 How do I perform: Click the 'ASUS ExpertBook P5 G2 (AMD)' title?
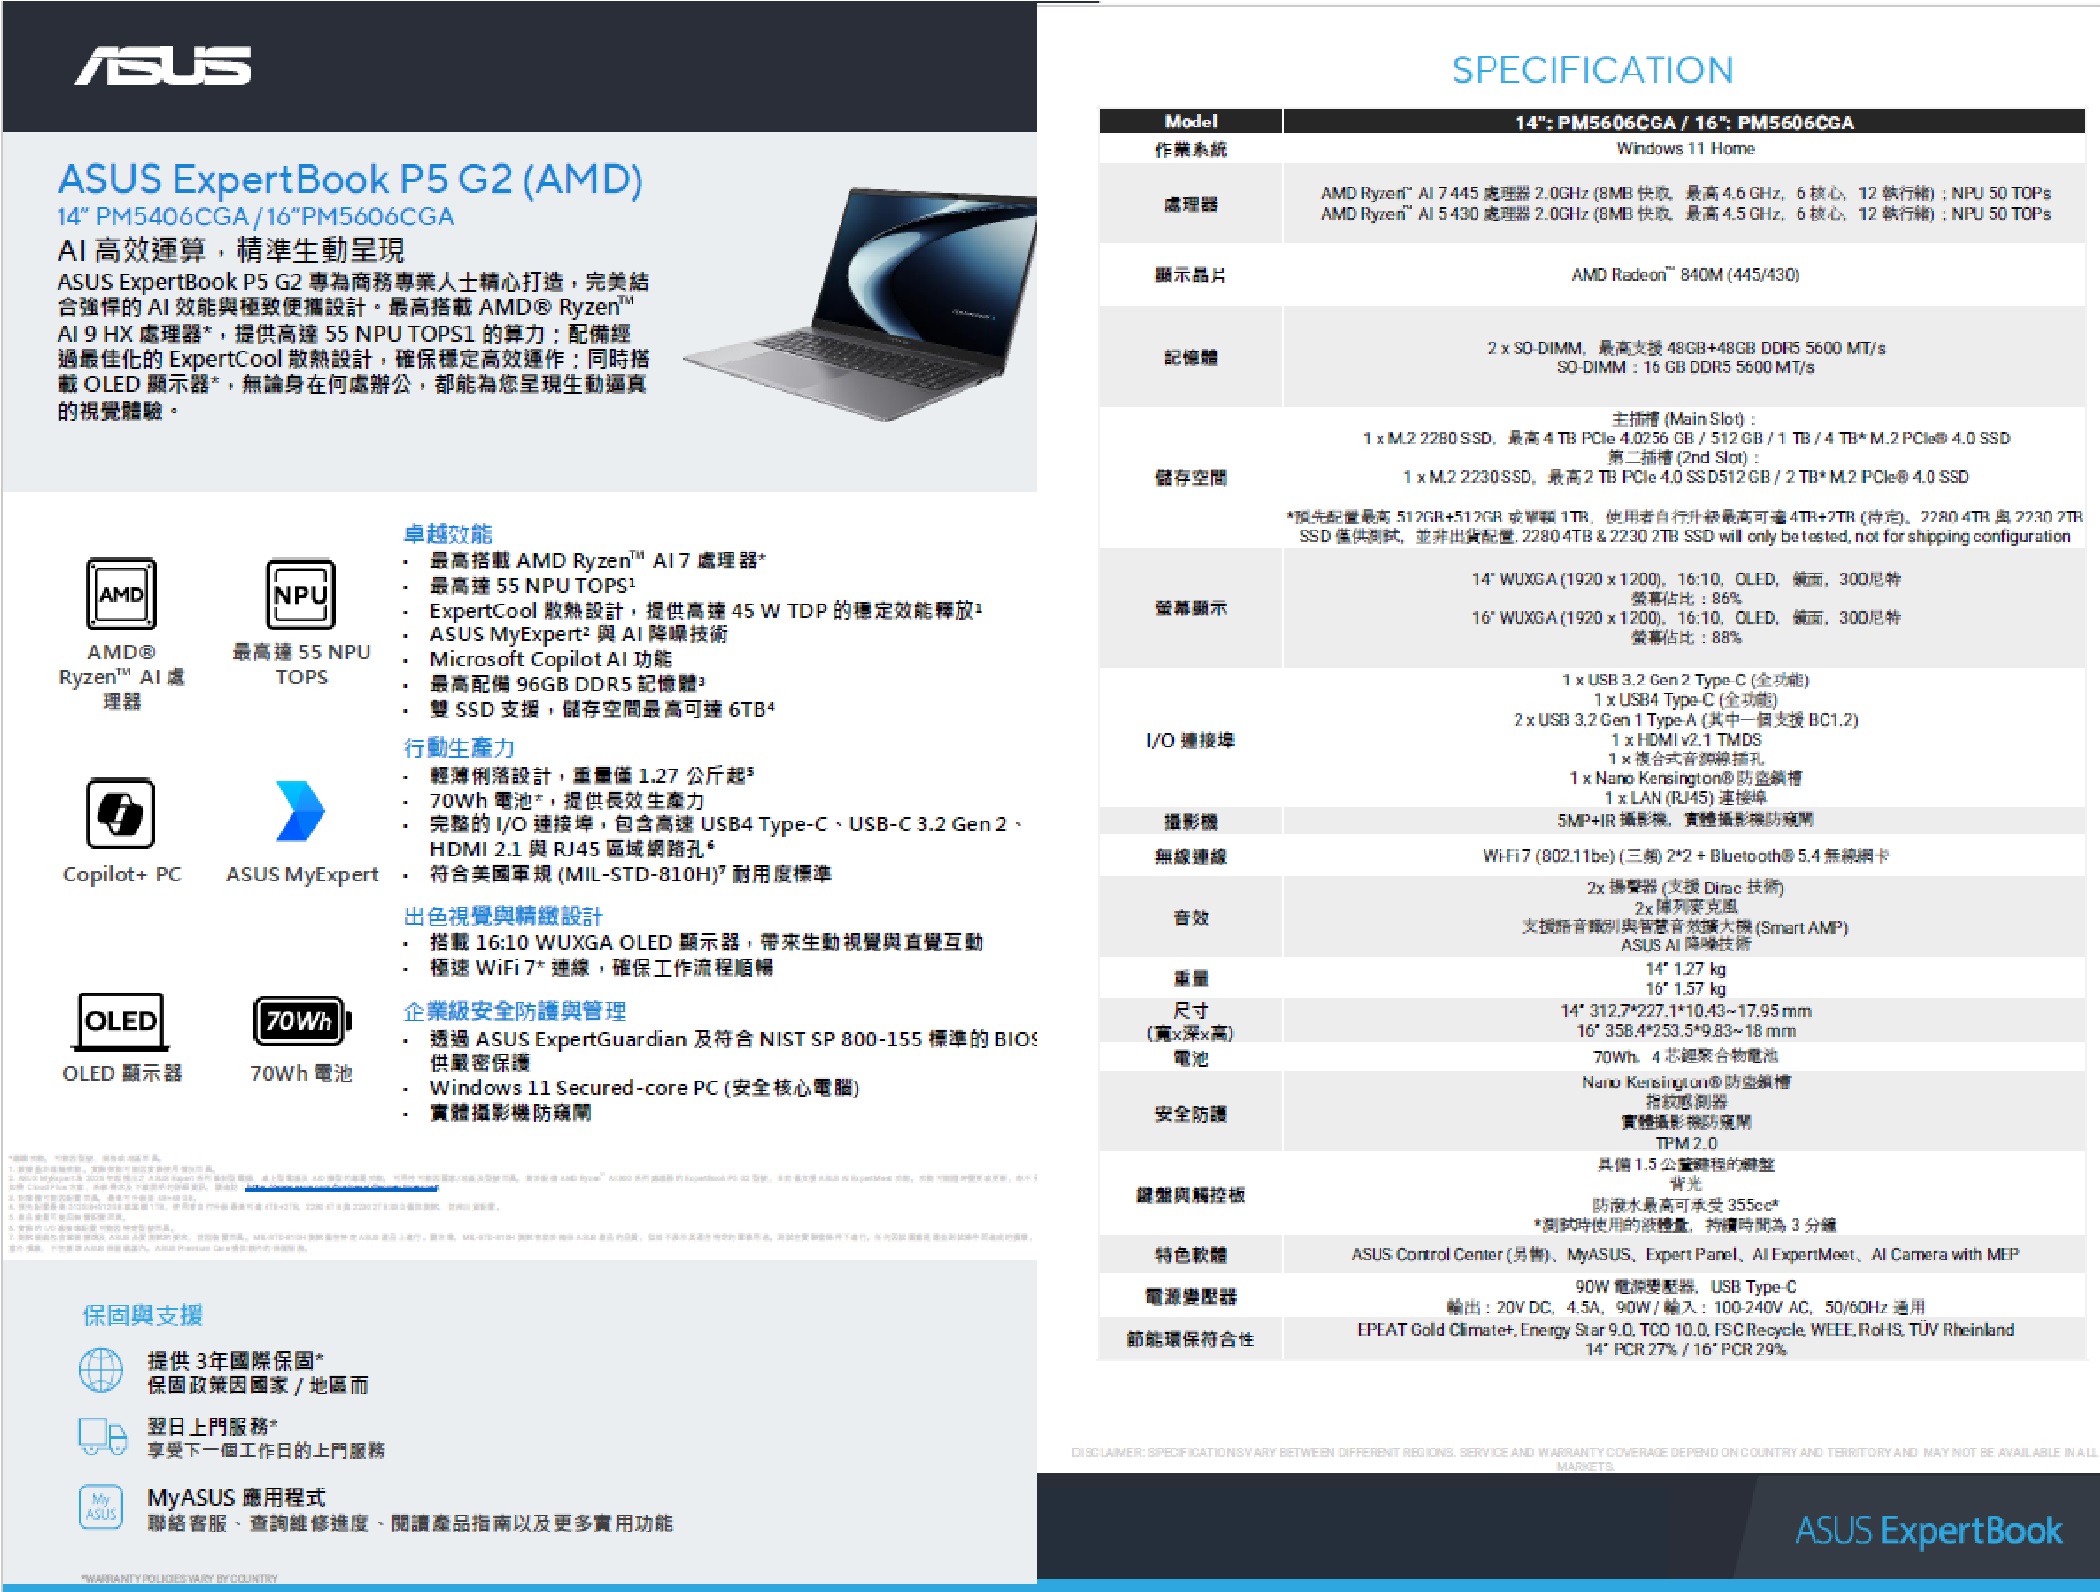pos(350,180)
